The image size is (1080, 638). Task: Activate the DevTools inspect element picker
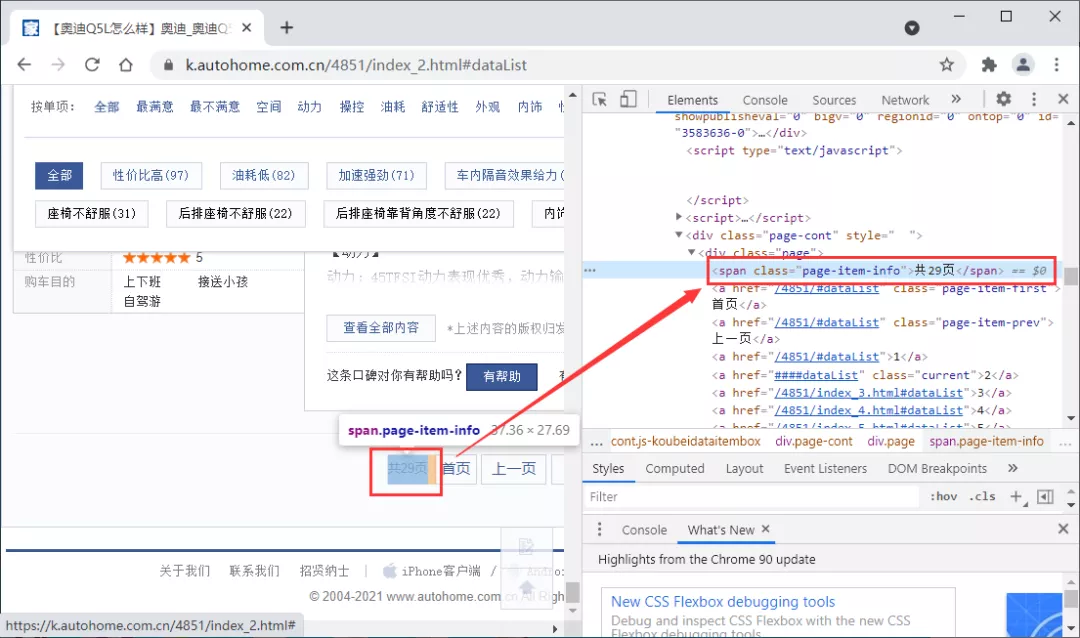600,99
